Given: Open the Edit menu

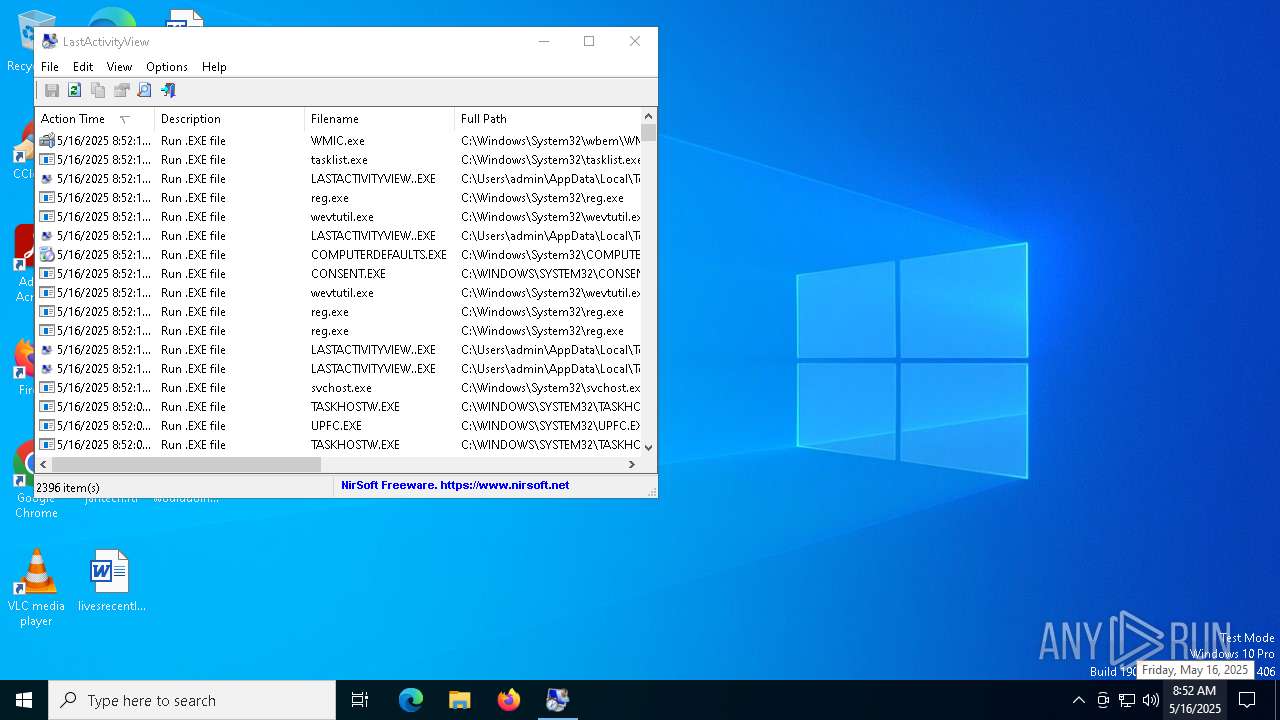Looking at the screenshot, I should coord(83,67).
